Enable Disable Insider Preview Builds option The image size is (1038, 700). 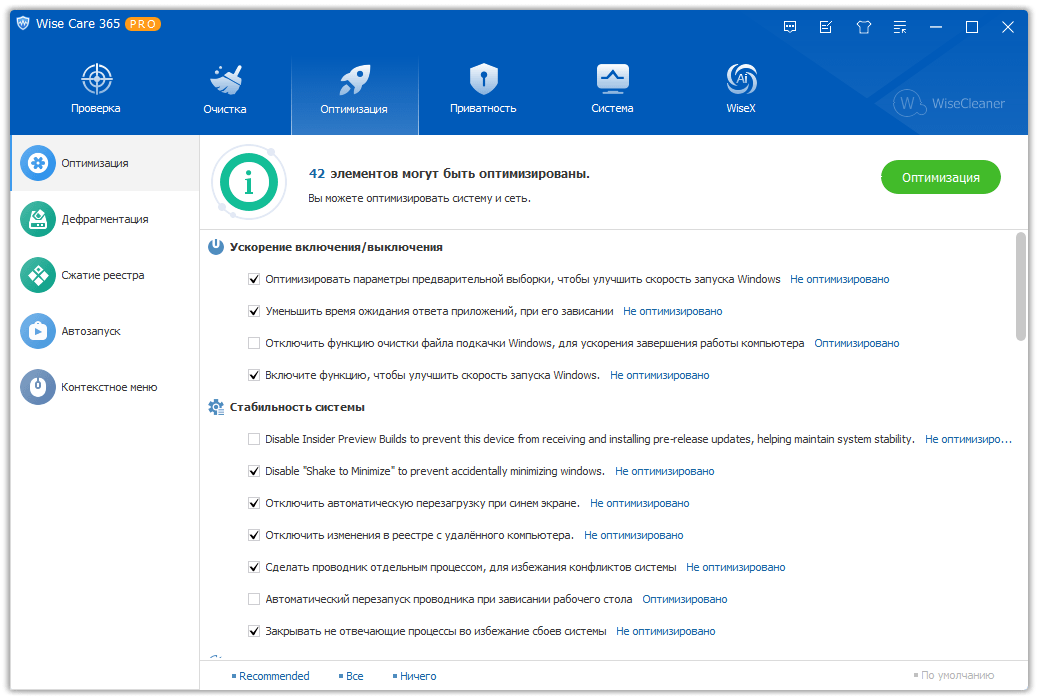click(x=254, y=439)
